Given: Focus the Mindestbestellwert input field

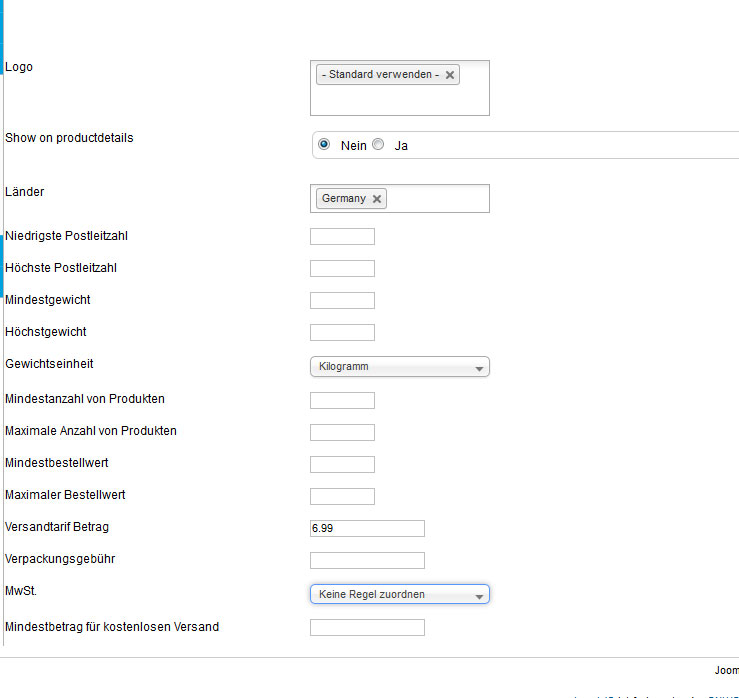Looking at the screenshot, I should pyautogui.click(x=342, y=465).
